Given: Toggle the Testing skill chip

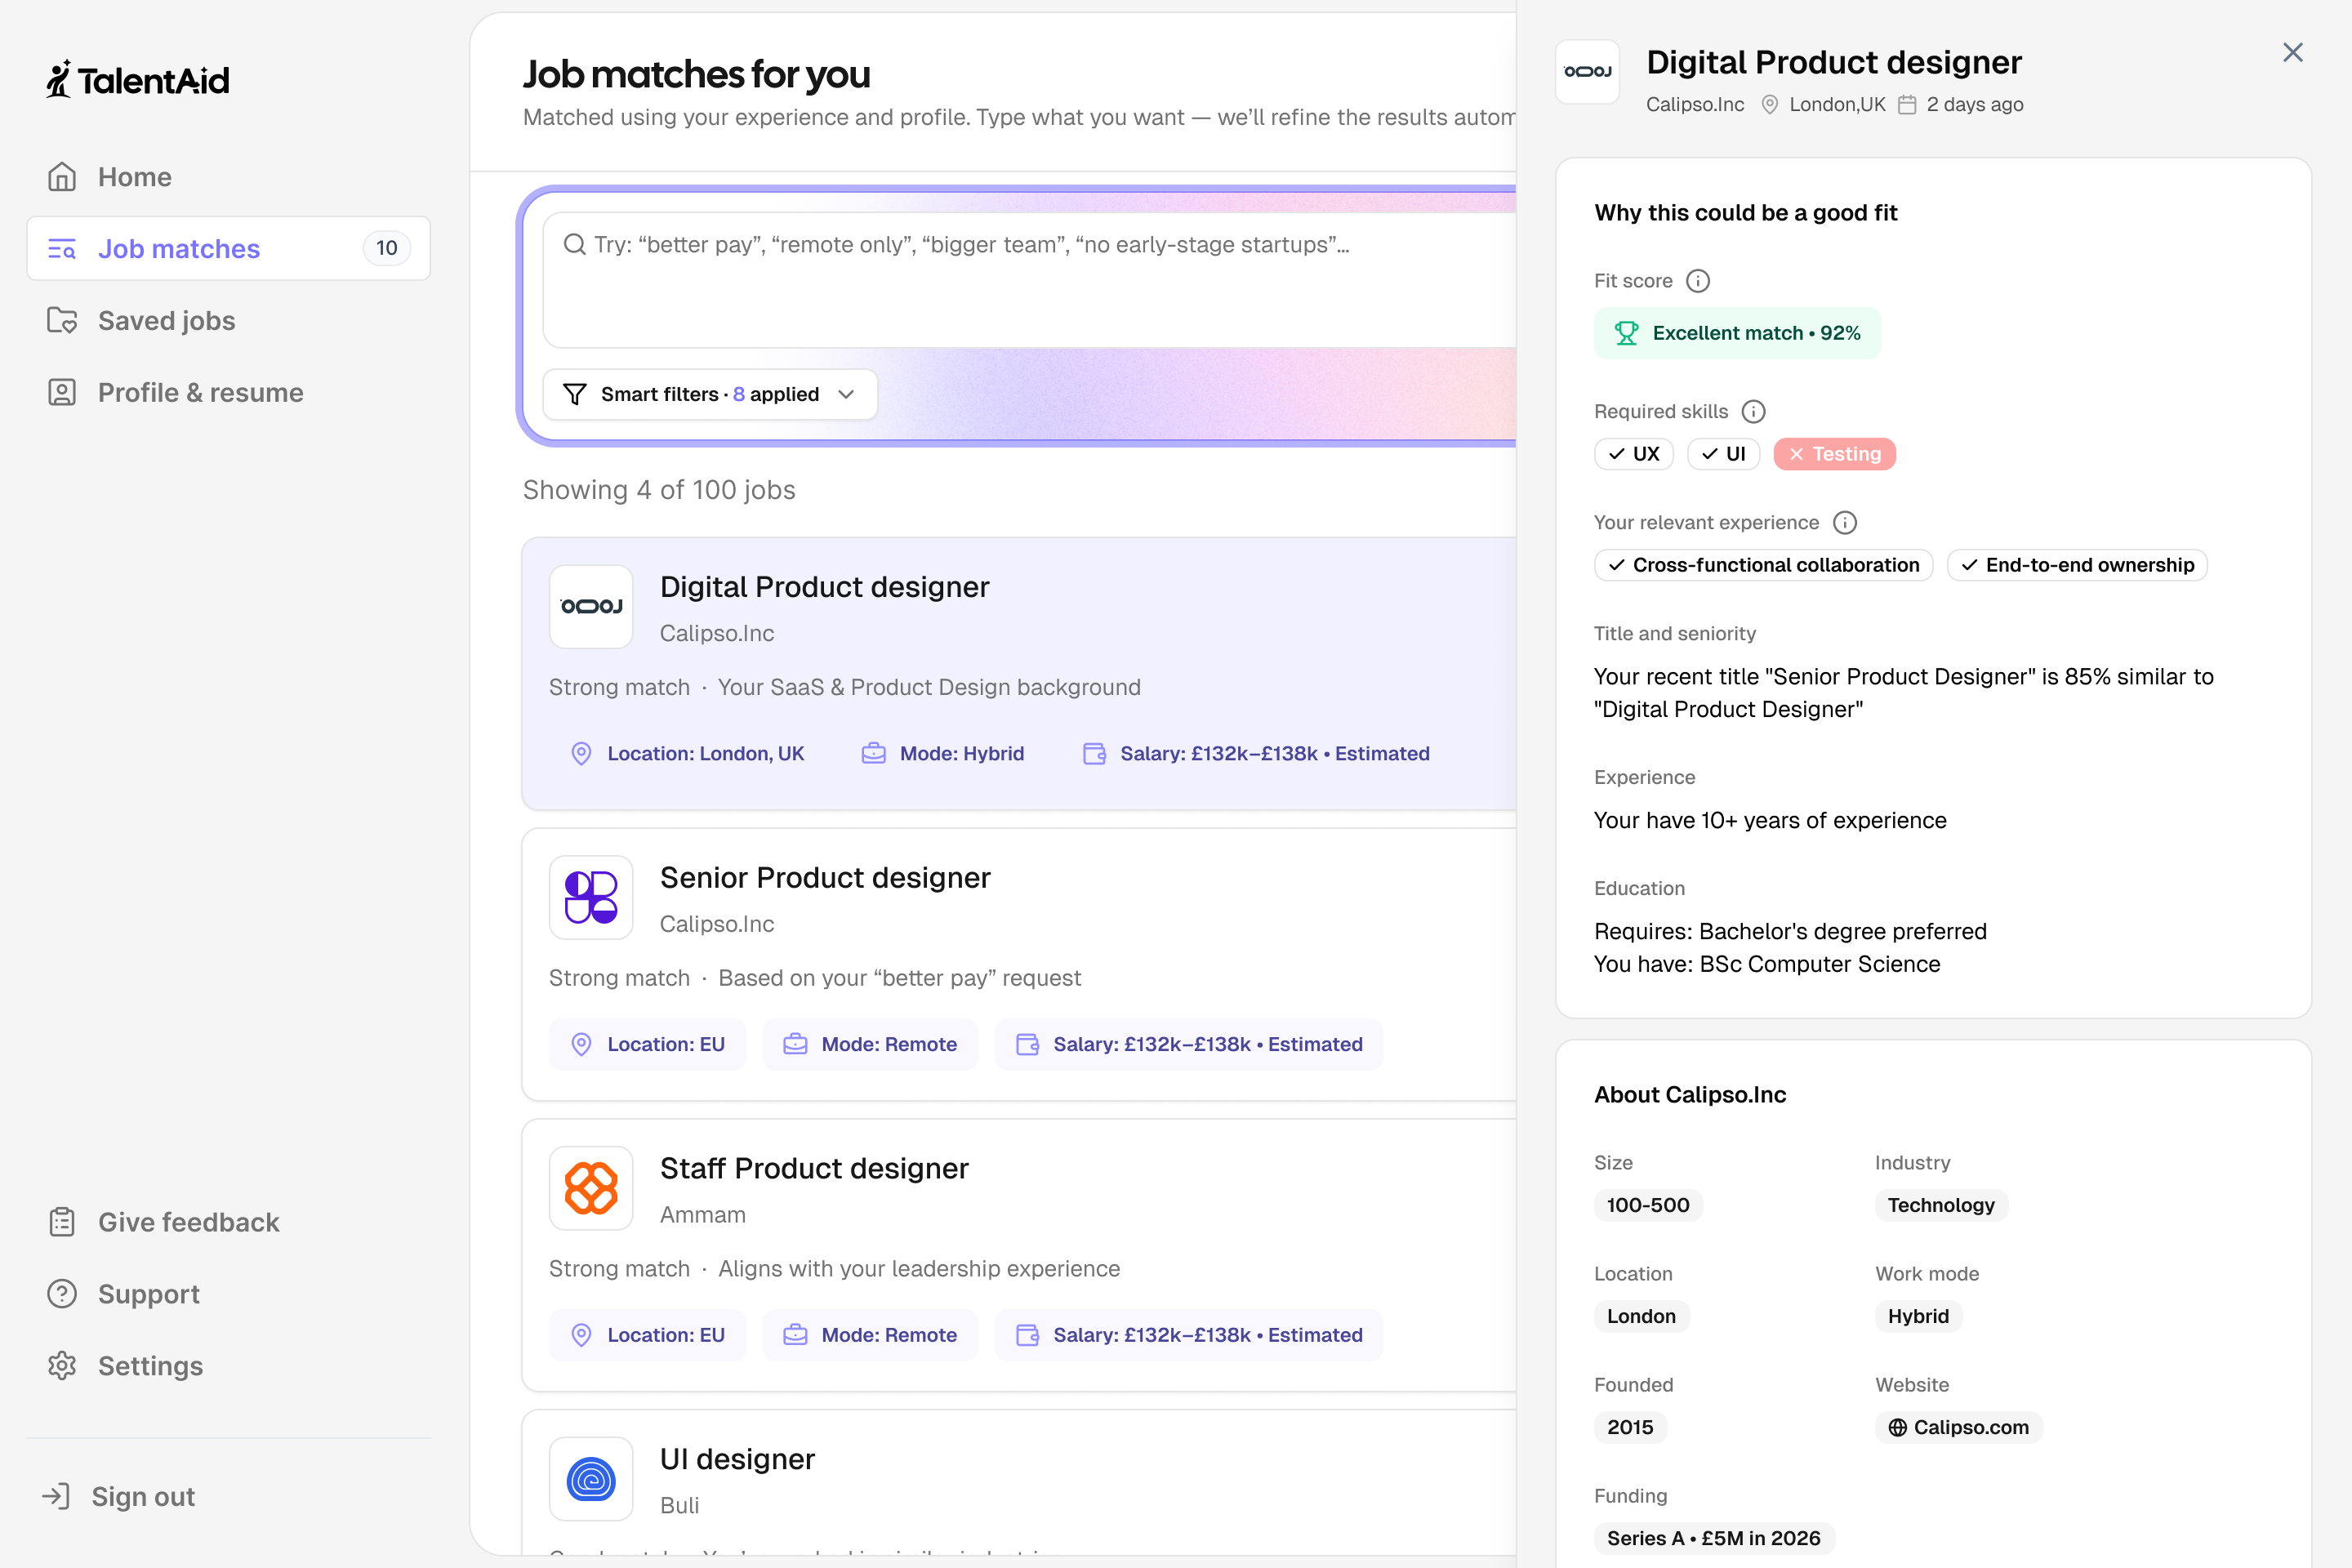Looking at the screenshot, I should tap(1834, 454).
